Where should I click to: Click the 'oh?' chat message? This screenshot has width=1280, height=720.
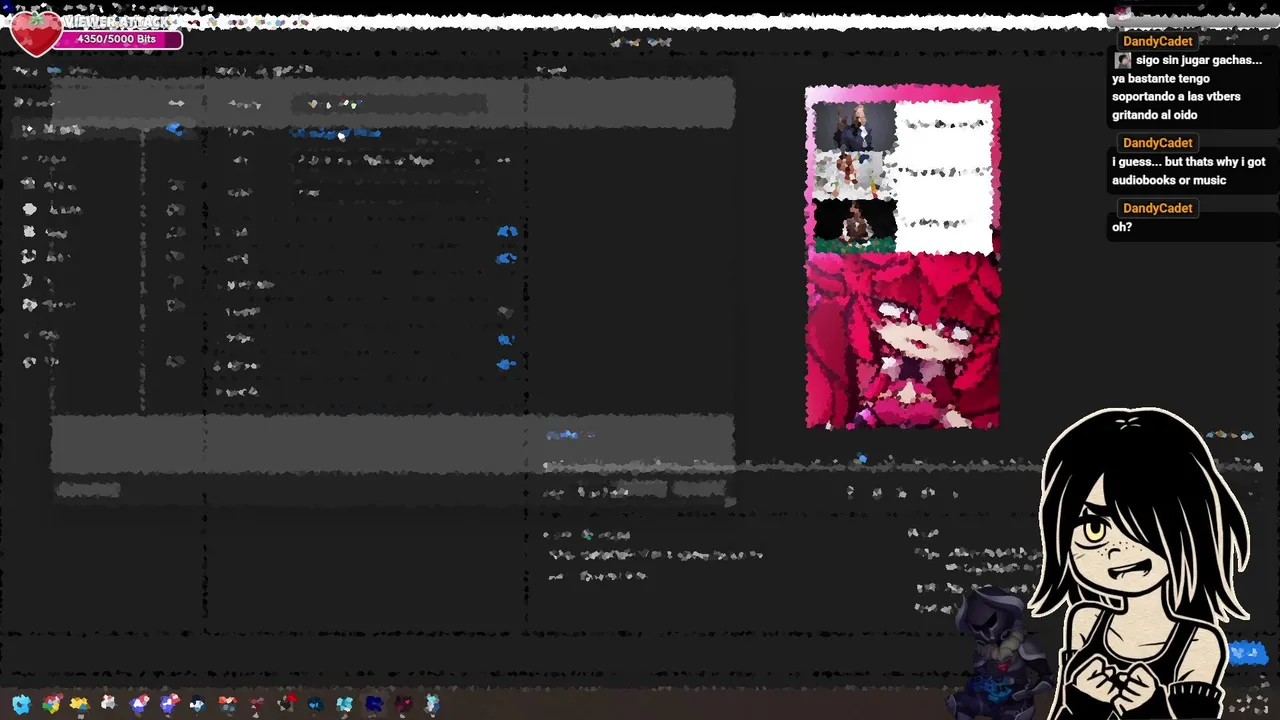pos(1122,227)
